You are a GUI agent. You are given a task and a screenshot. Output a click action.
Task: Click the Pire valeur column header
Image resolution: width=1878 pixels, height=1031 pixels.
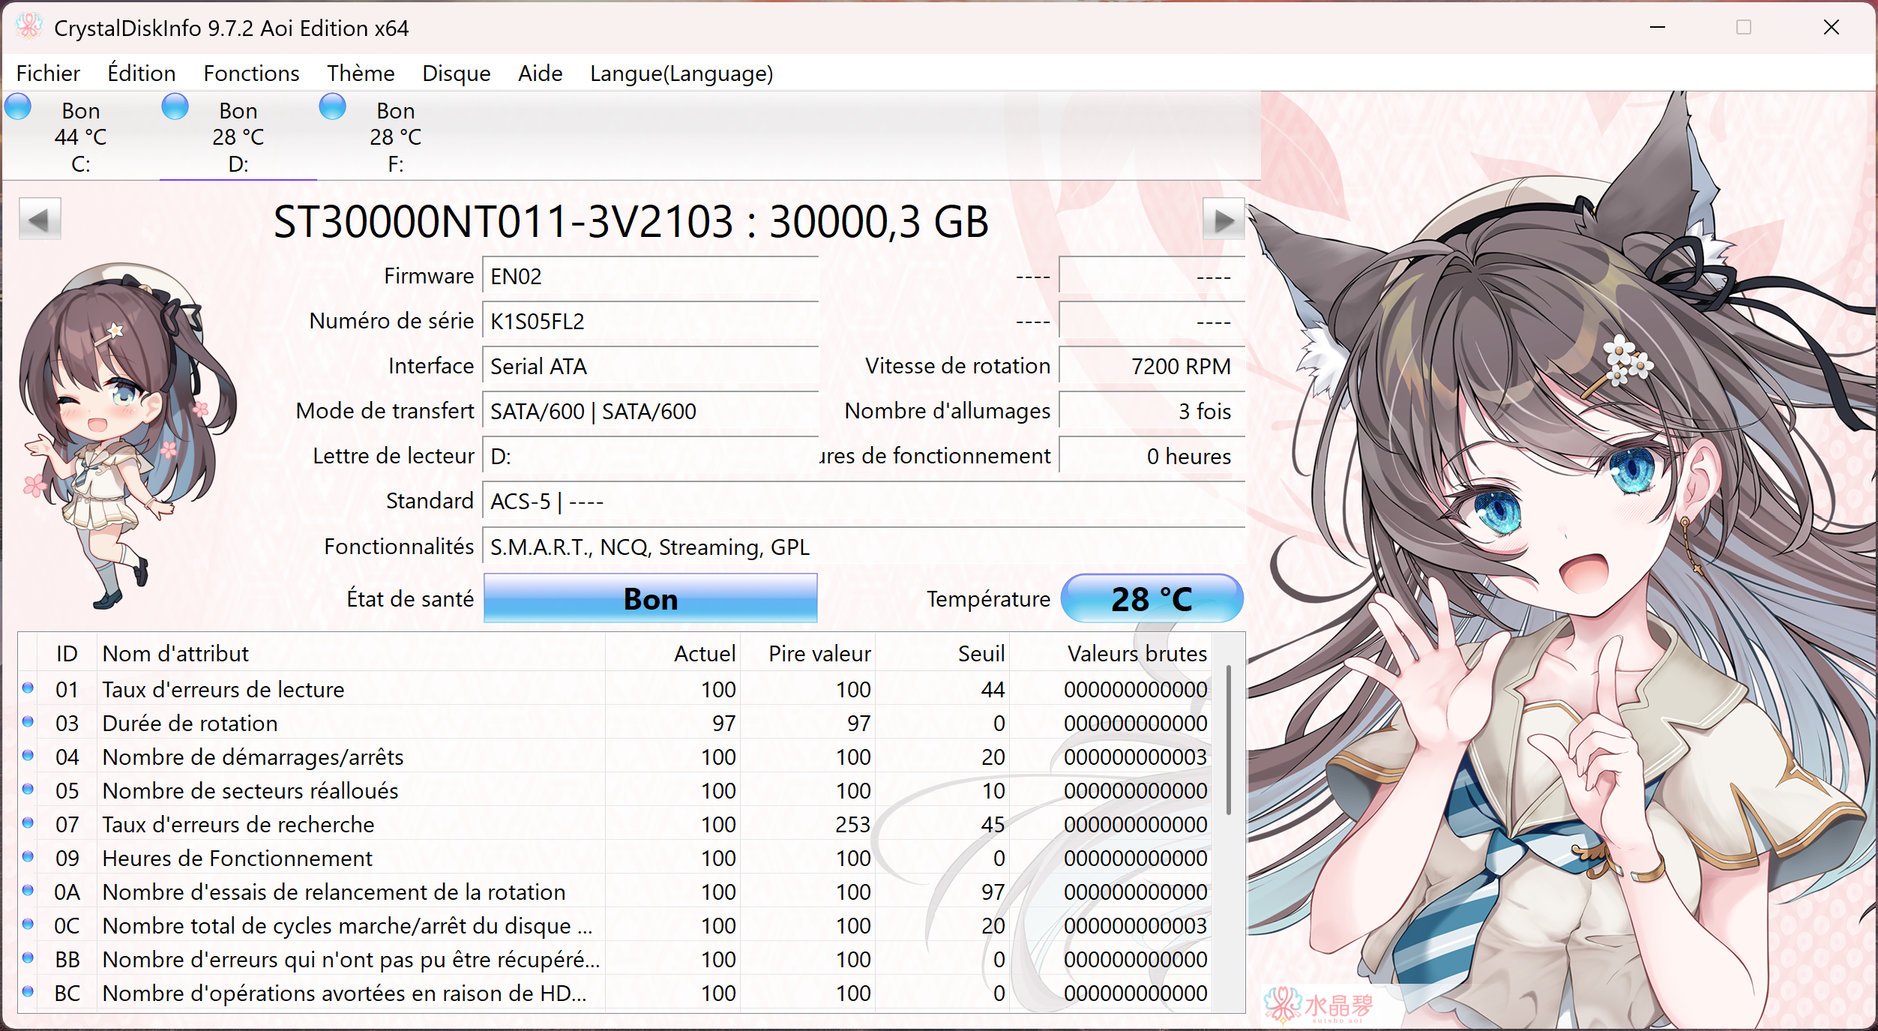808,653
